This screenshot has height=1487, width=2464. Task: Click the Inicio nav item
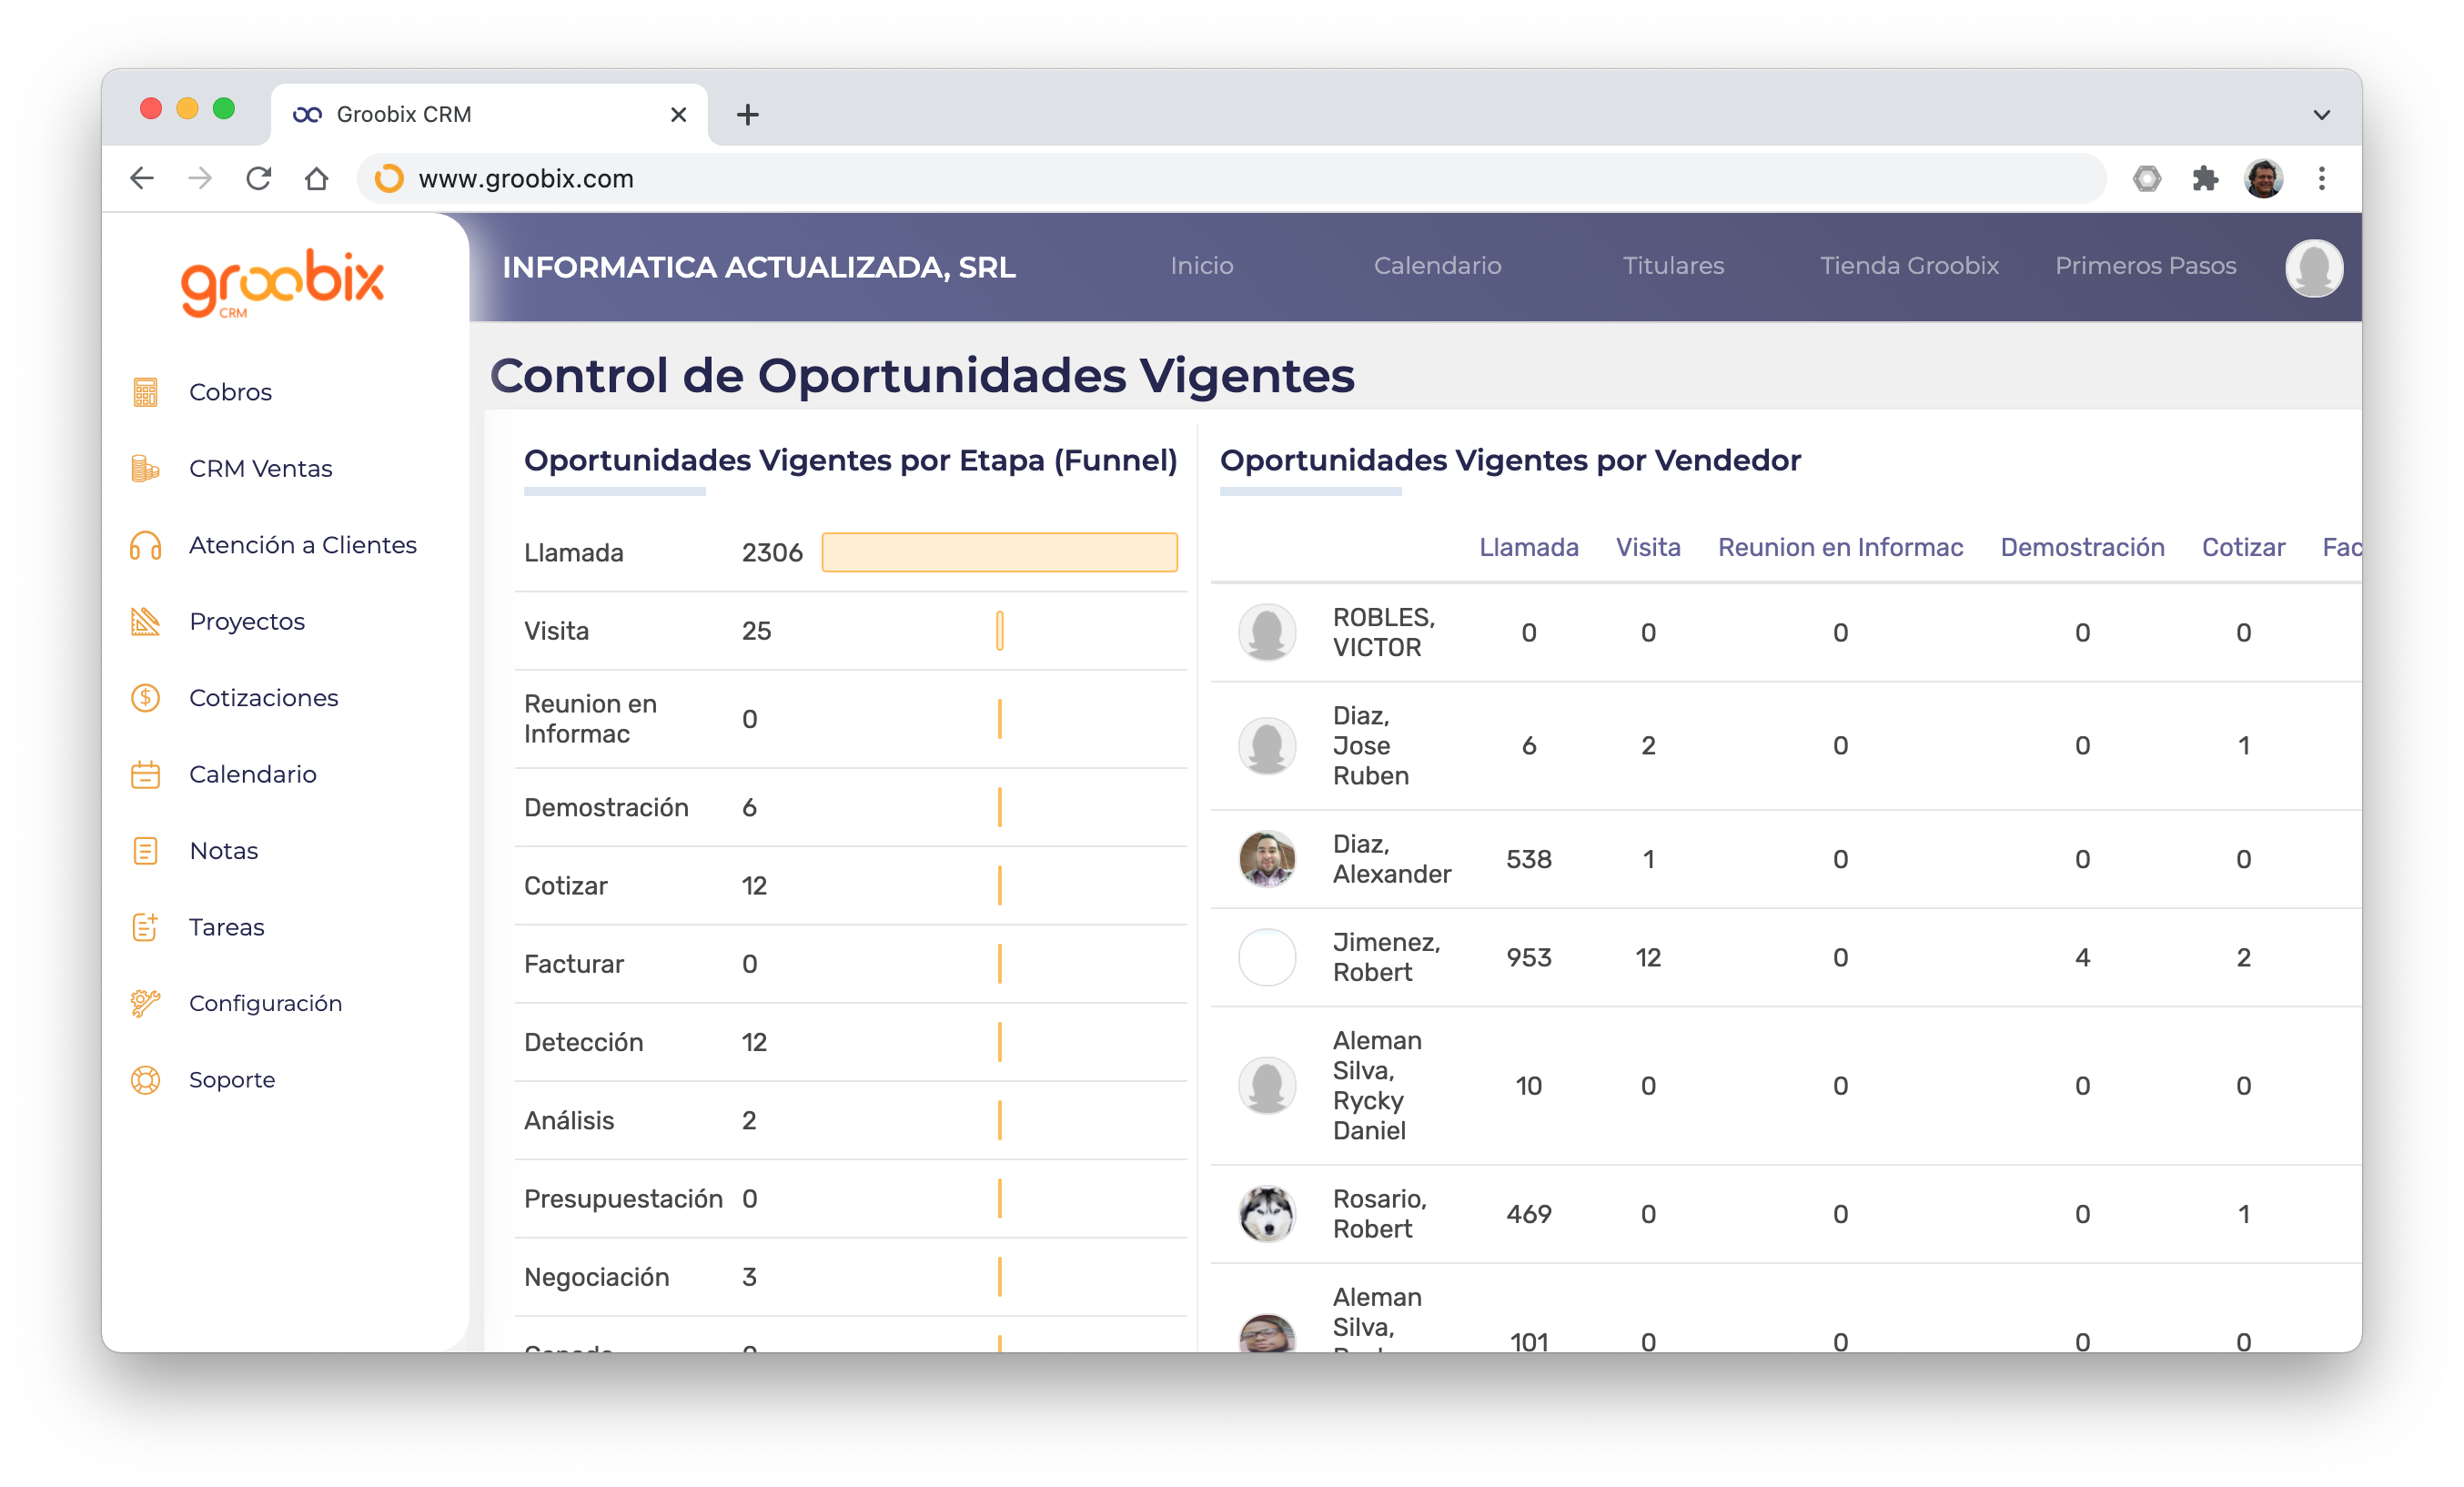pos(1201,266)
